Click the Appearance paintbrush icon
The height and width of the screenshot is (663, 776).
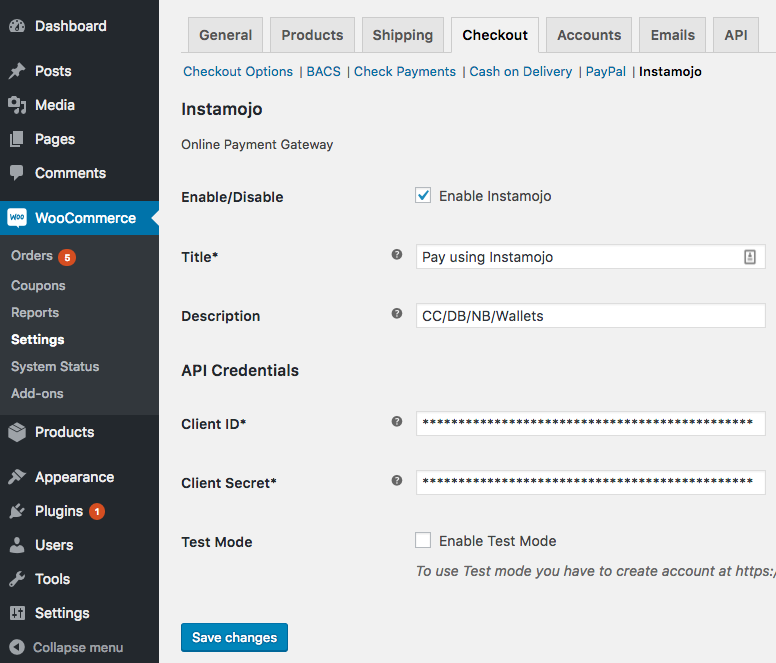tap(17, 477)
